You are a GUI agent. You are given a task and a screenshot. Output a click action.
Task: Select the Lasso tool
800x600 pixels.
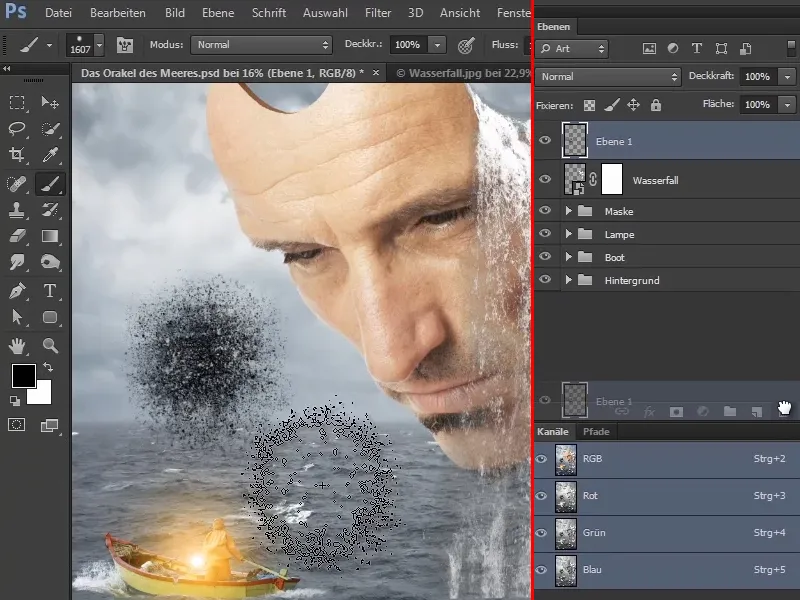[x=17, y=129]
